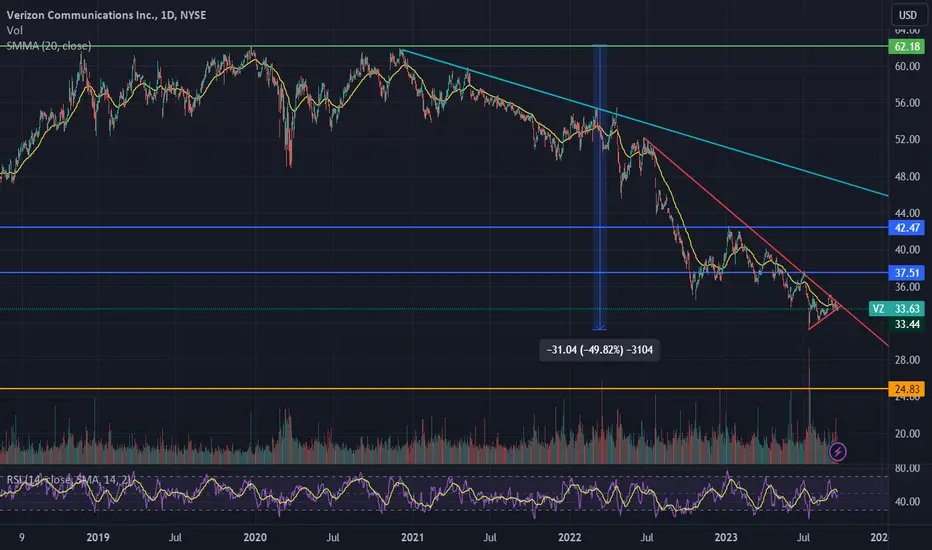Click the 33.44 price label

click(907, 324)
